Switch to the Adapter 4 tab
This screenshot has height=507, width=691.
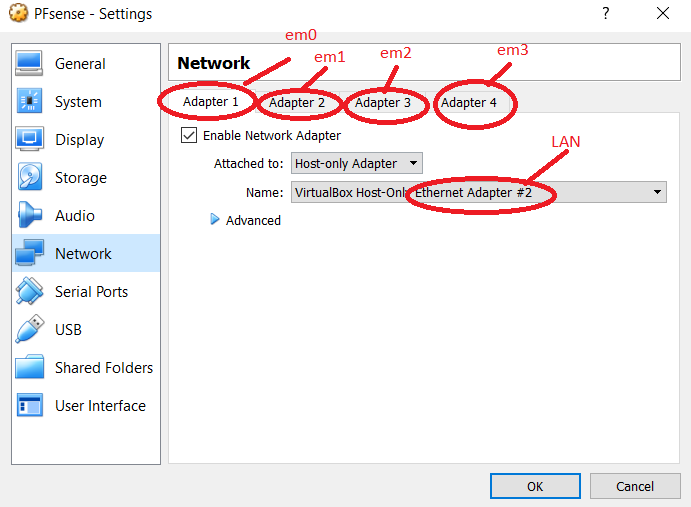point(468,103)
